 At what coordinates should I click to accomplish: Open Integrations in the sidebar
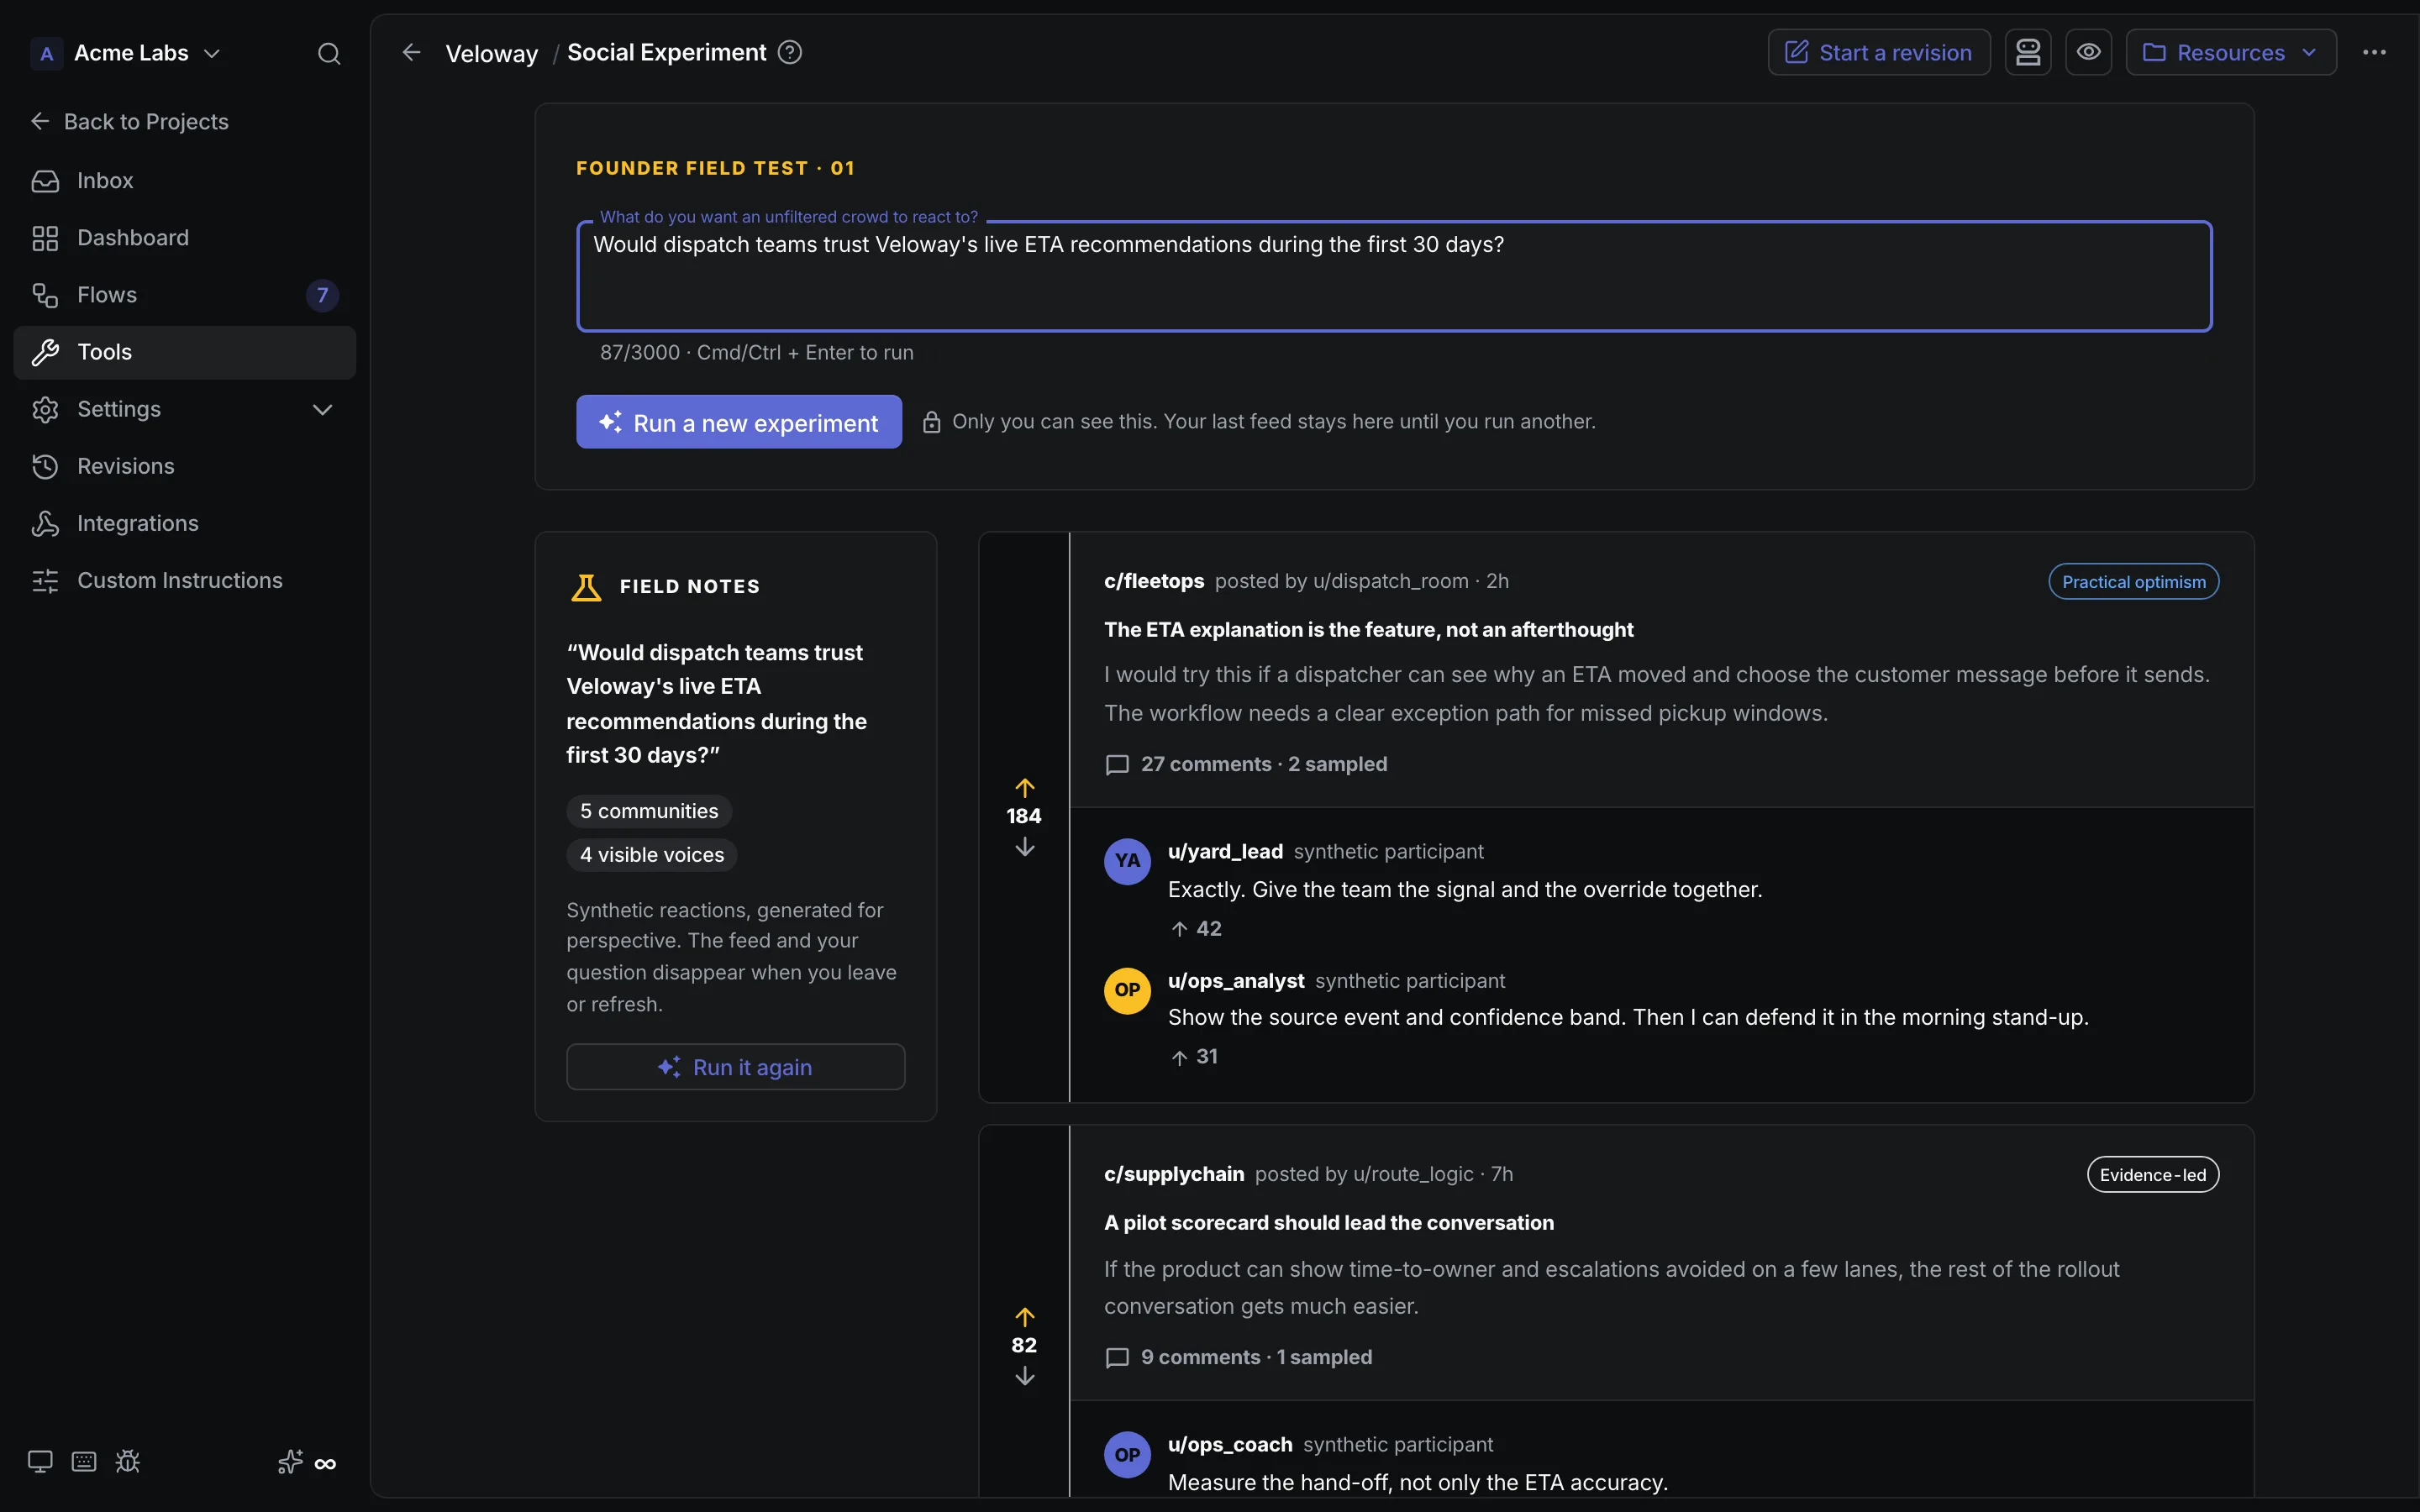tap(185, 524)
